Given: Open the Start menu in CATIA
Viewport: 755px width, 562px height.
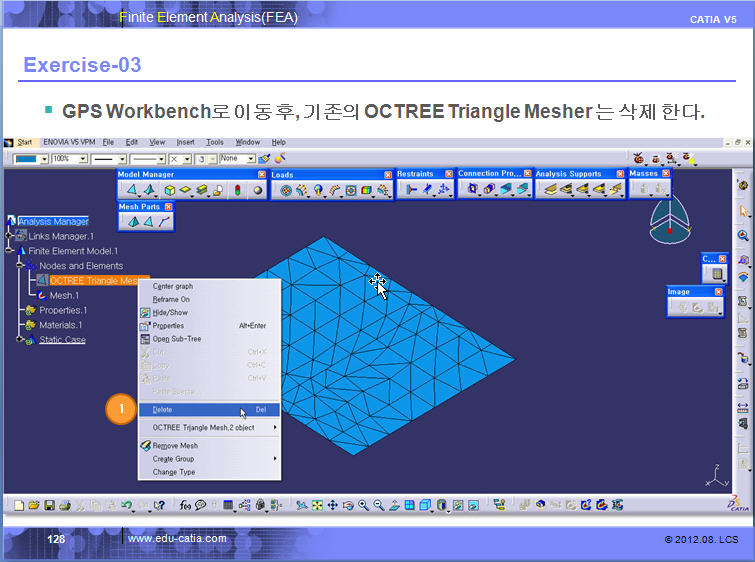Looking at the screenshot, I should point(24,142).
